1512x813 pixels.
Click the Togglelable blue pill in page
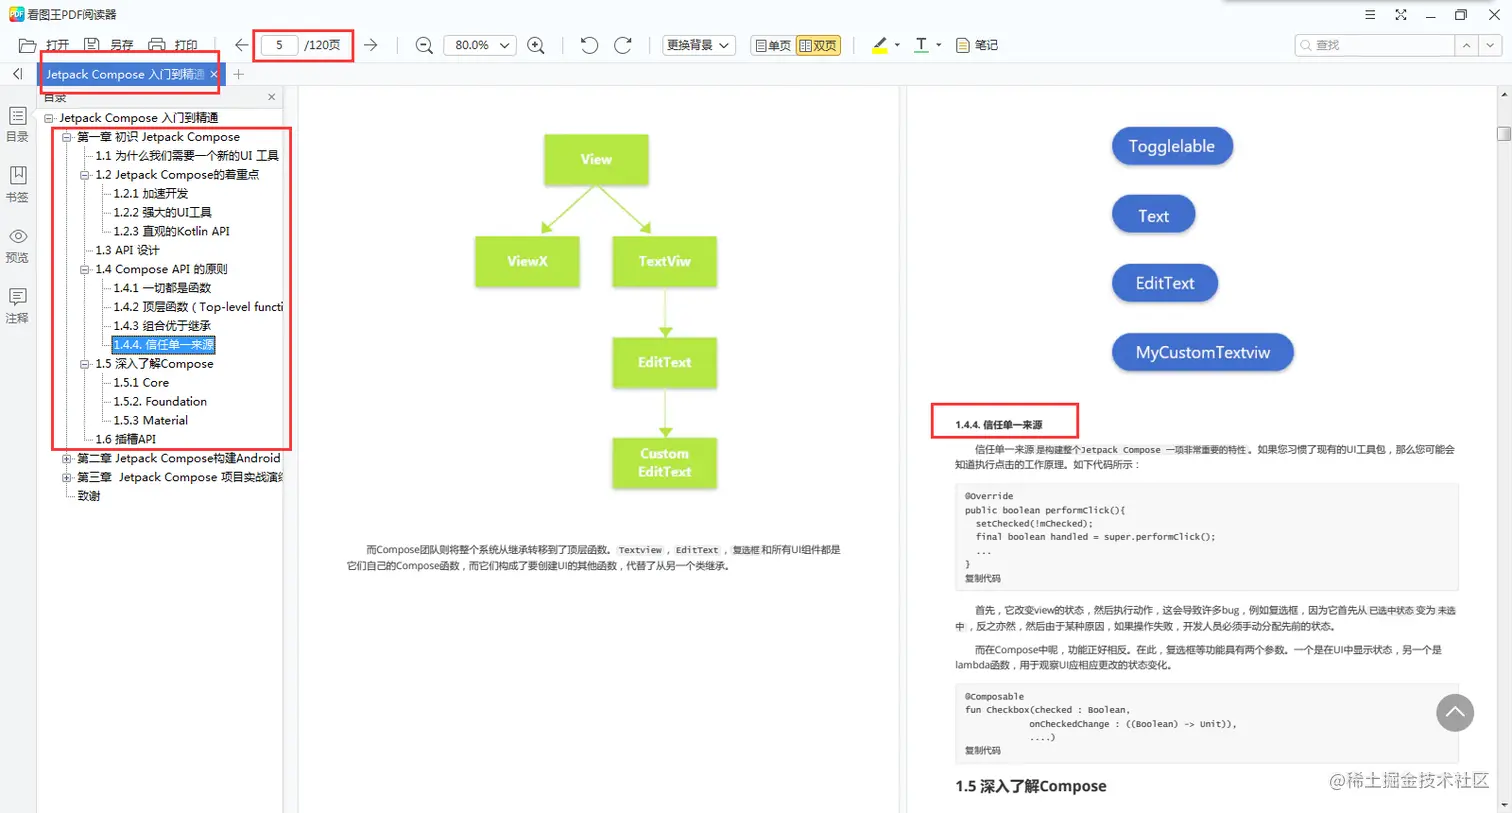tap(1172, 146)
